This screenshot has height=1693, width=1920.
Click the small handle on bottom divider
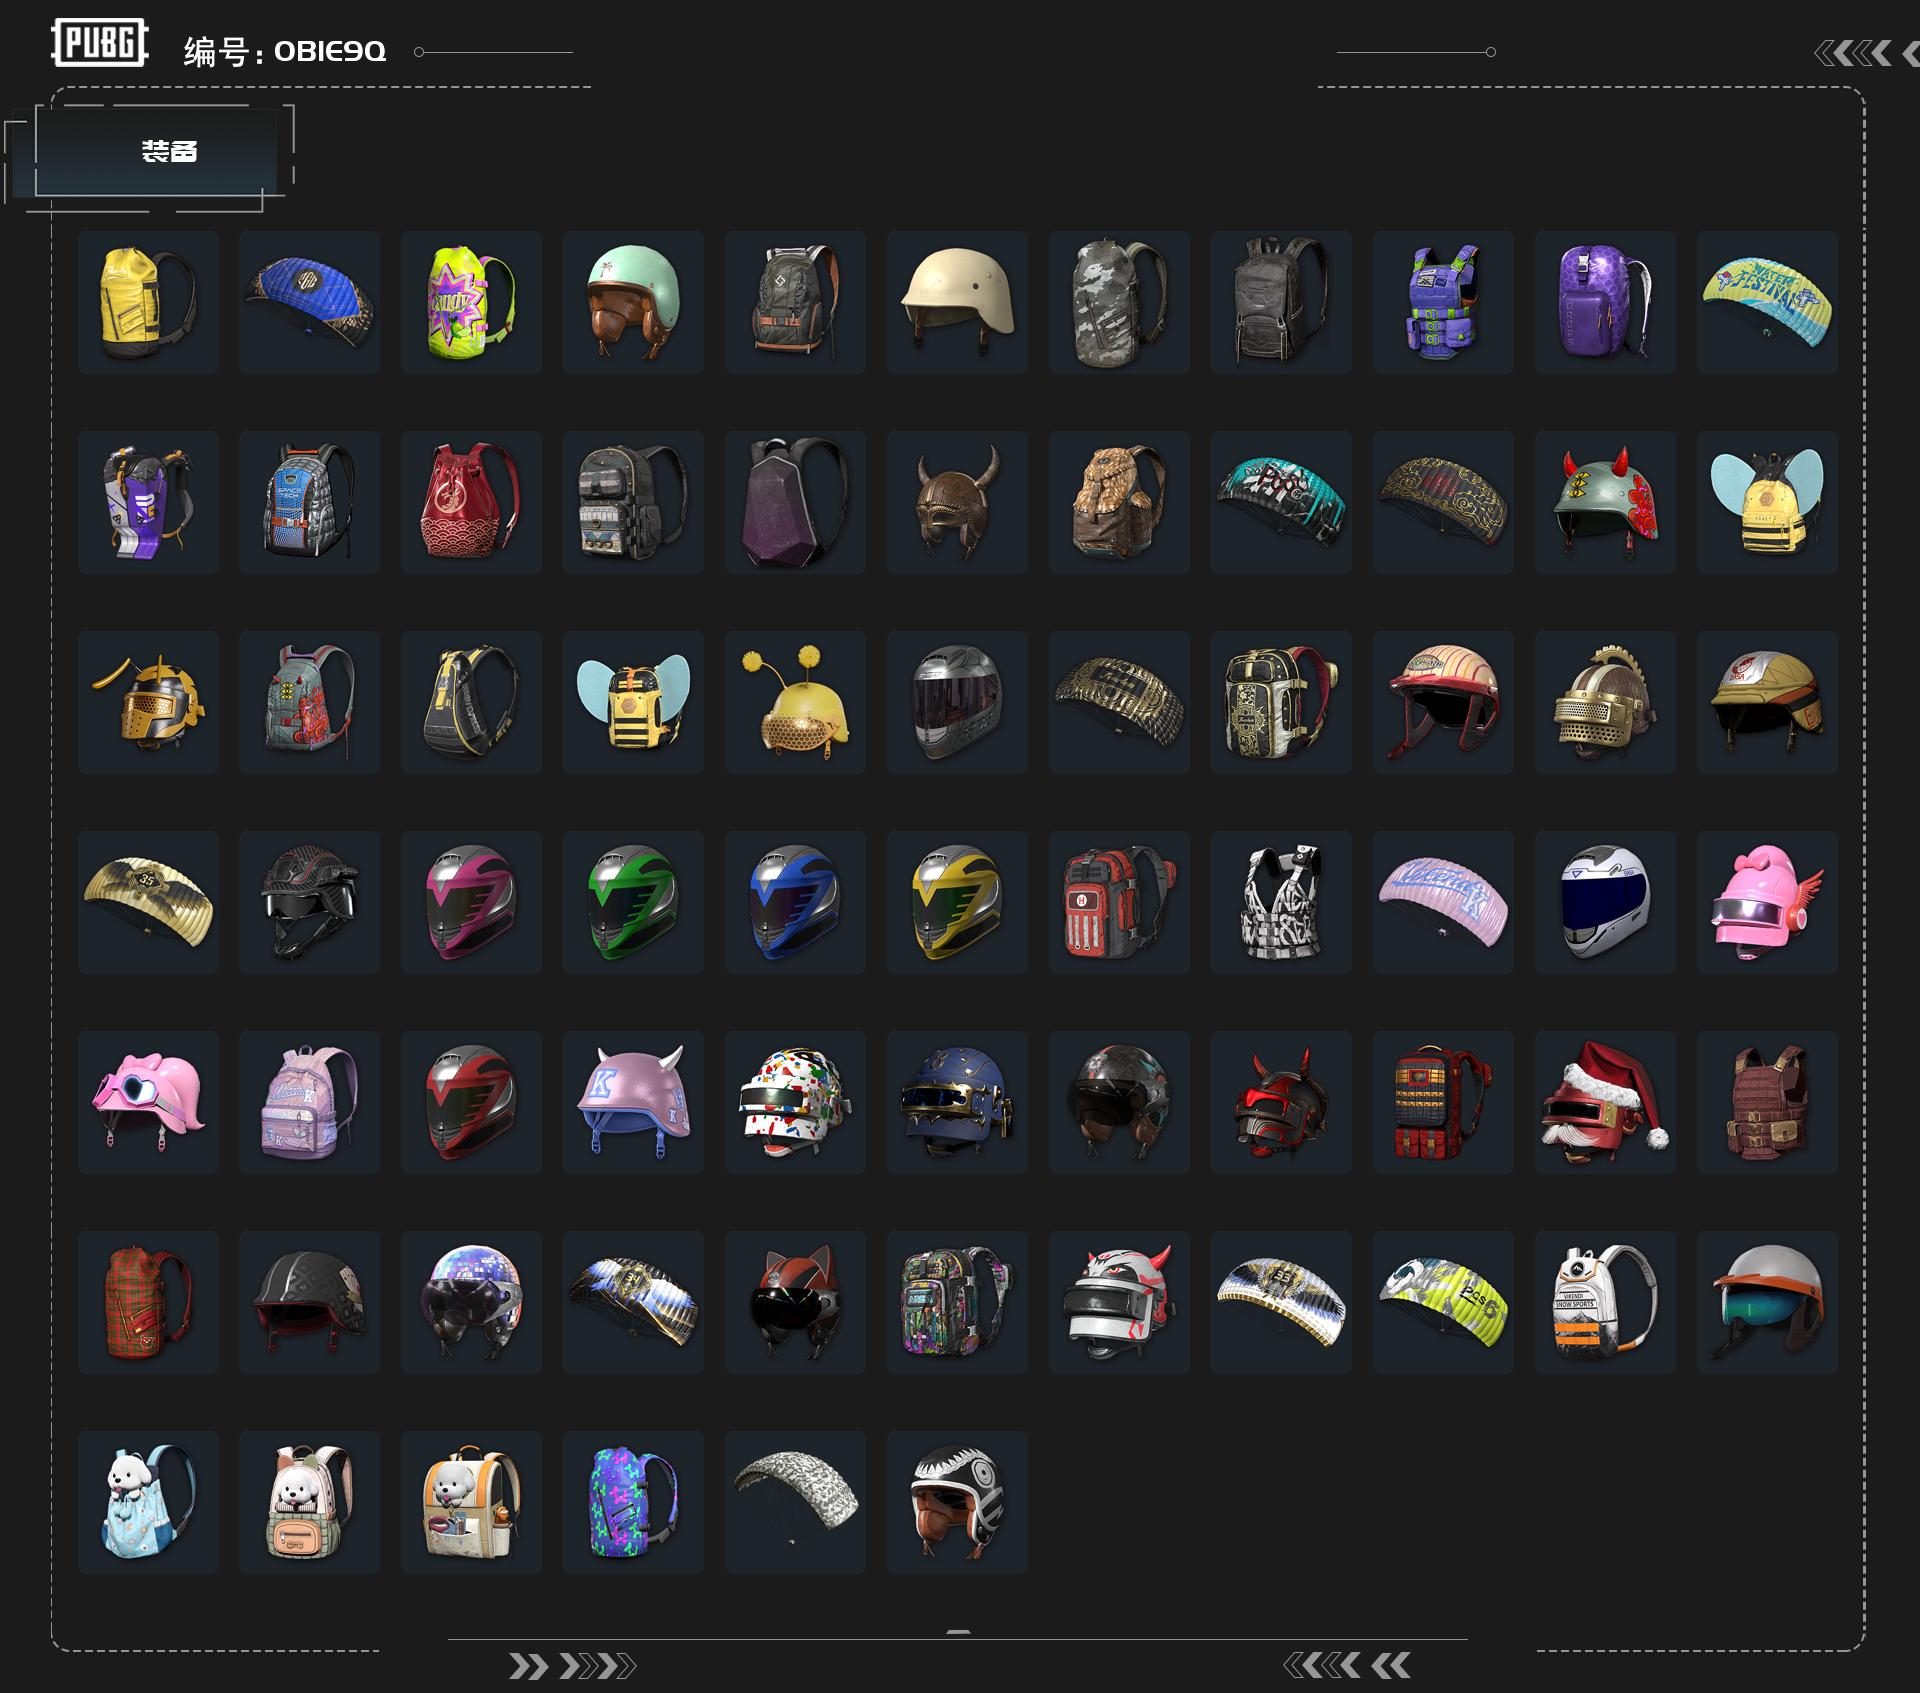pyautogui.click(x=958, y=1632)
